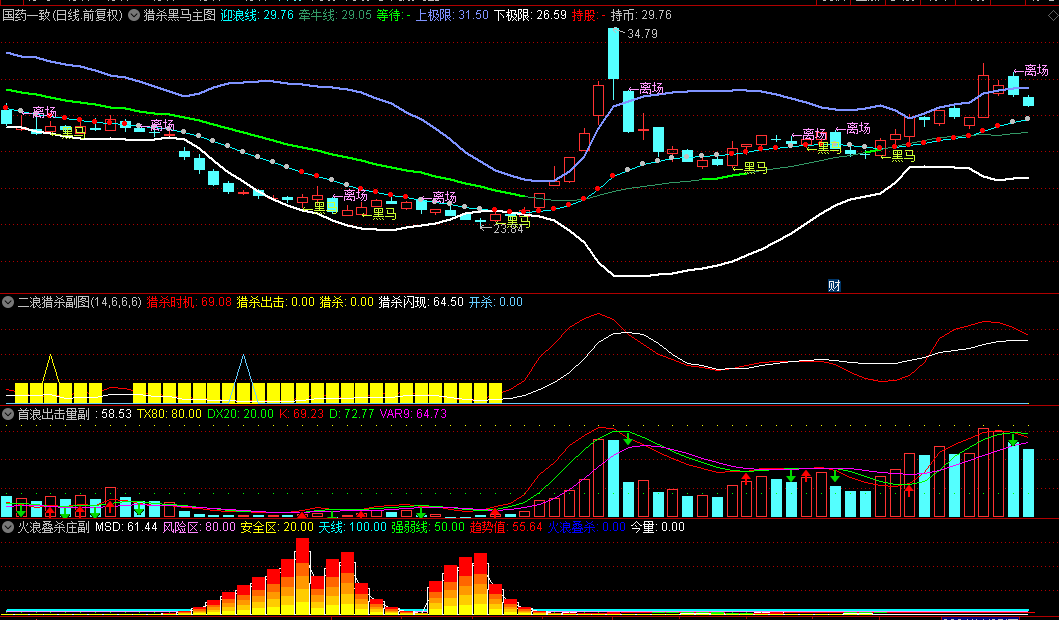Expand the 二浪猎杀副图 indicator dropdown arrow
Image resolution: width=1059 pixels, height=620 pixels.
(8, 302)
